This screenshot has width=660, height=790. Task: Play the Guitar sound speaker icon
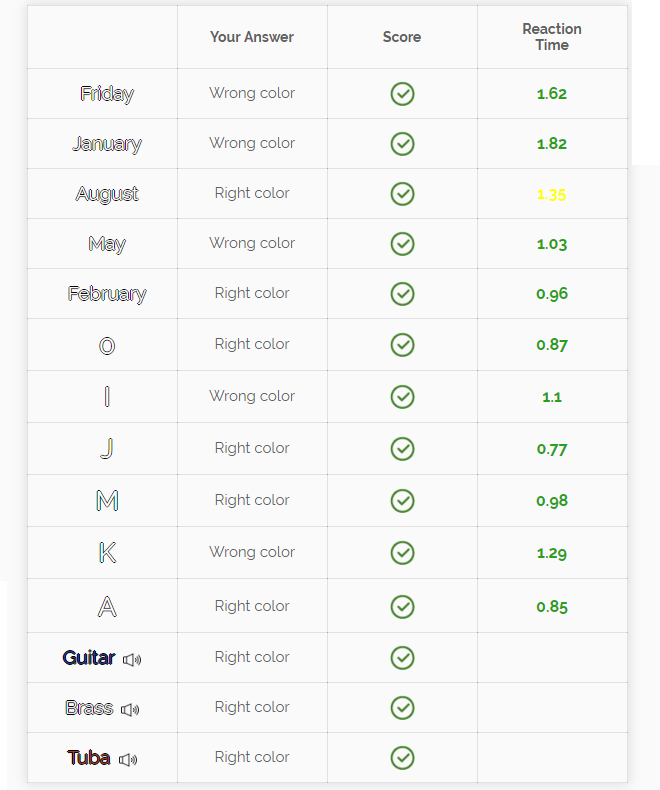click(x=132, y=659)
